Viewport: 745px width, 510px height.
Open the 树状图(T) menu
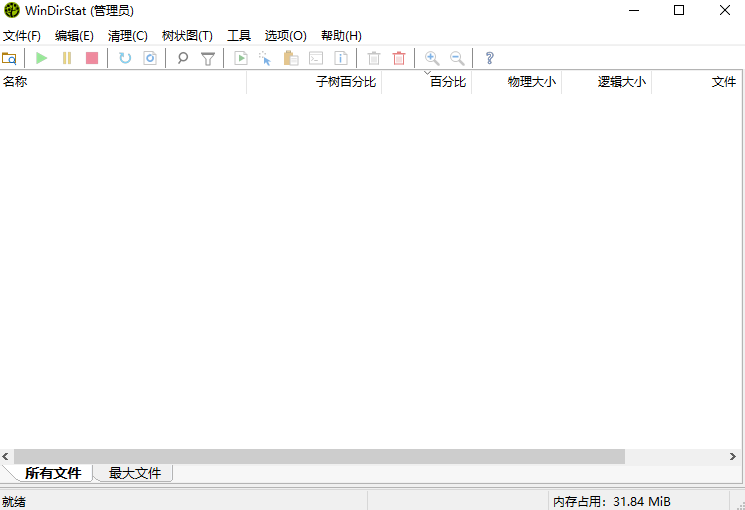click(187, 36)
